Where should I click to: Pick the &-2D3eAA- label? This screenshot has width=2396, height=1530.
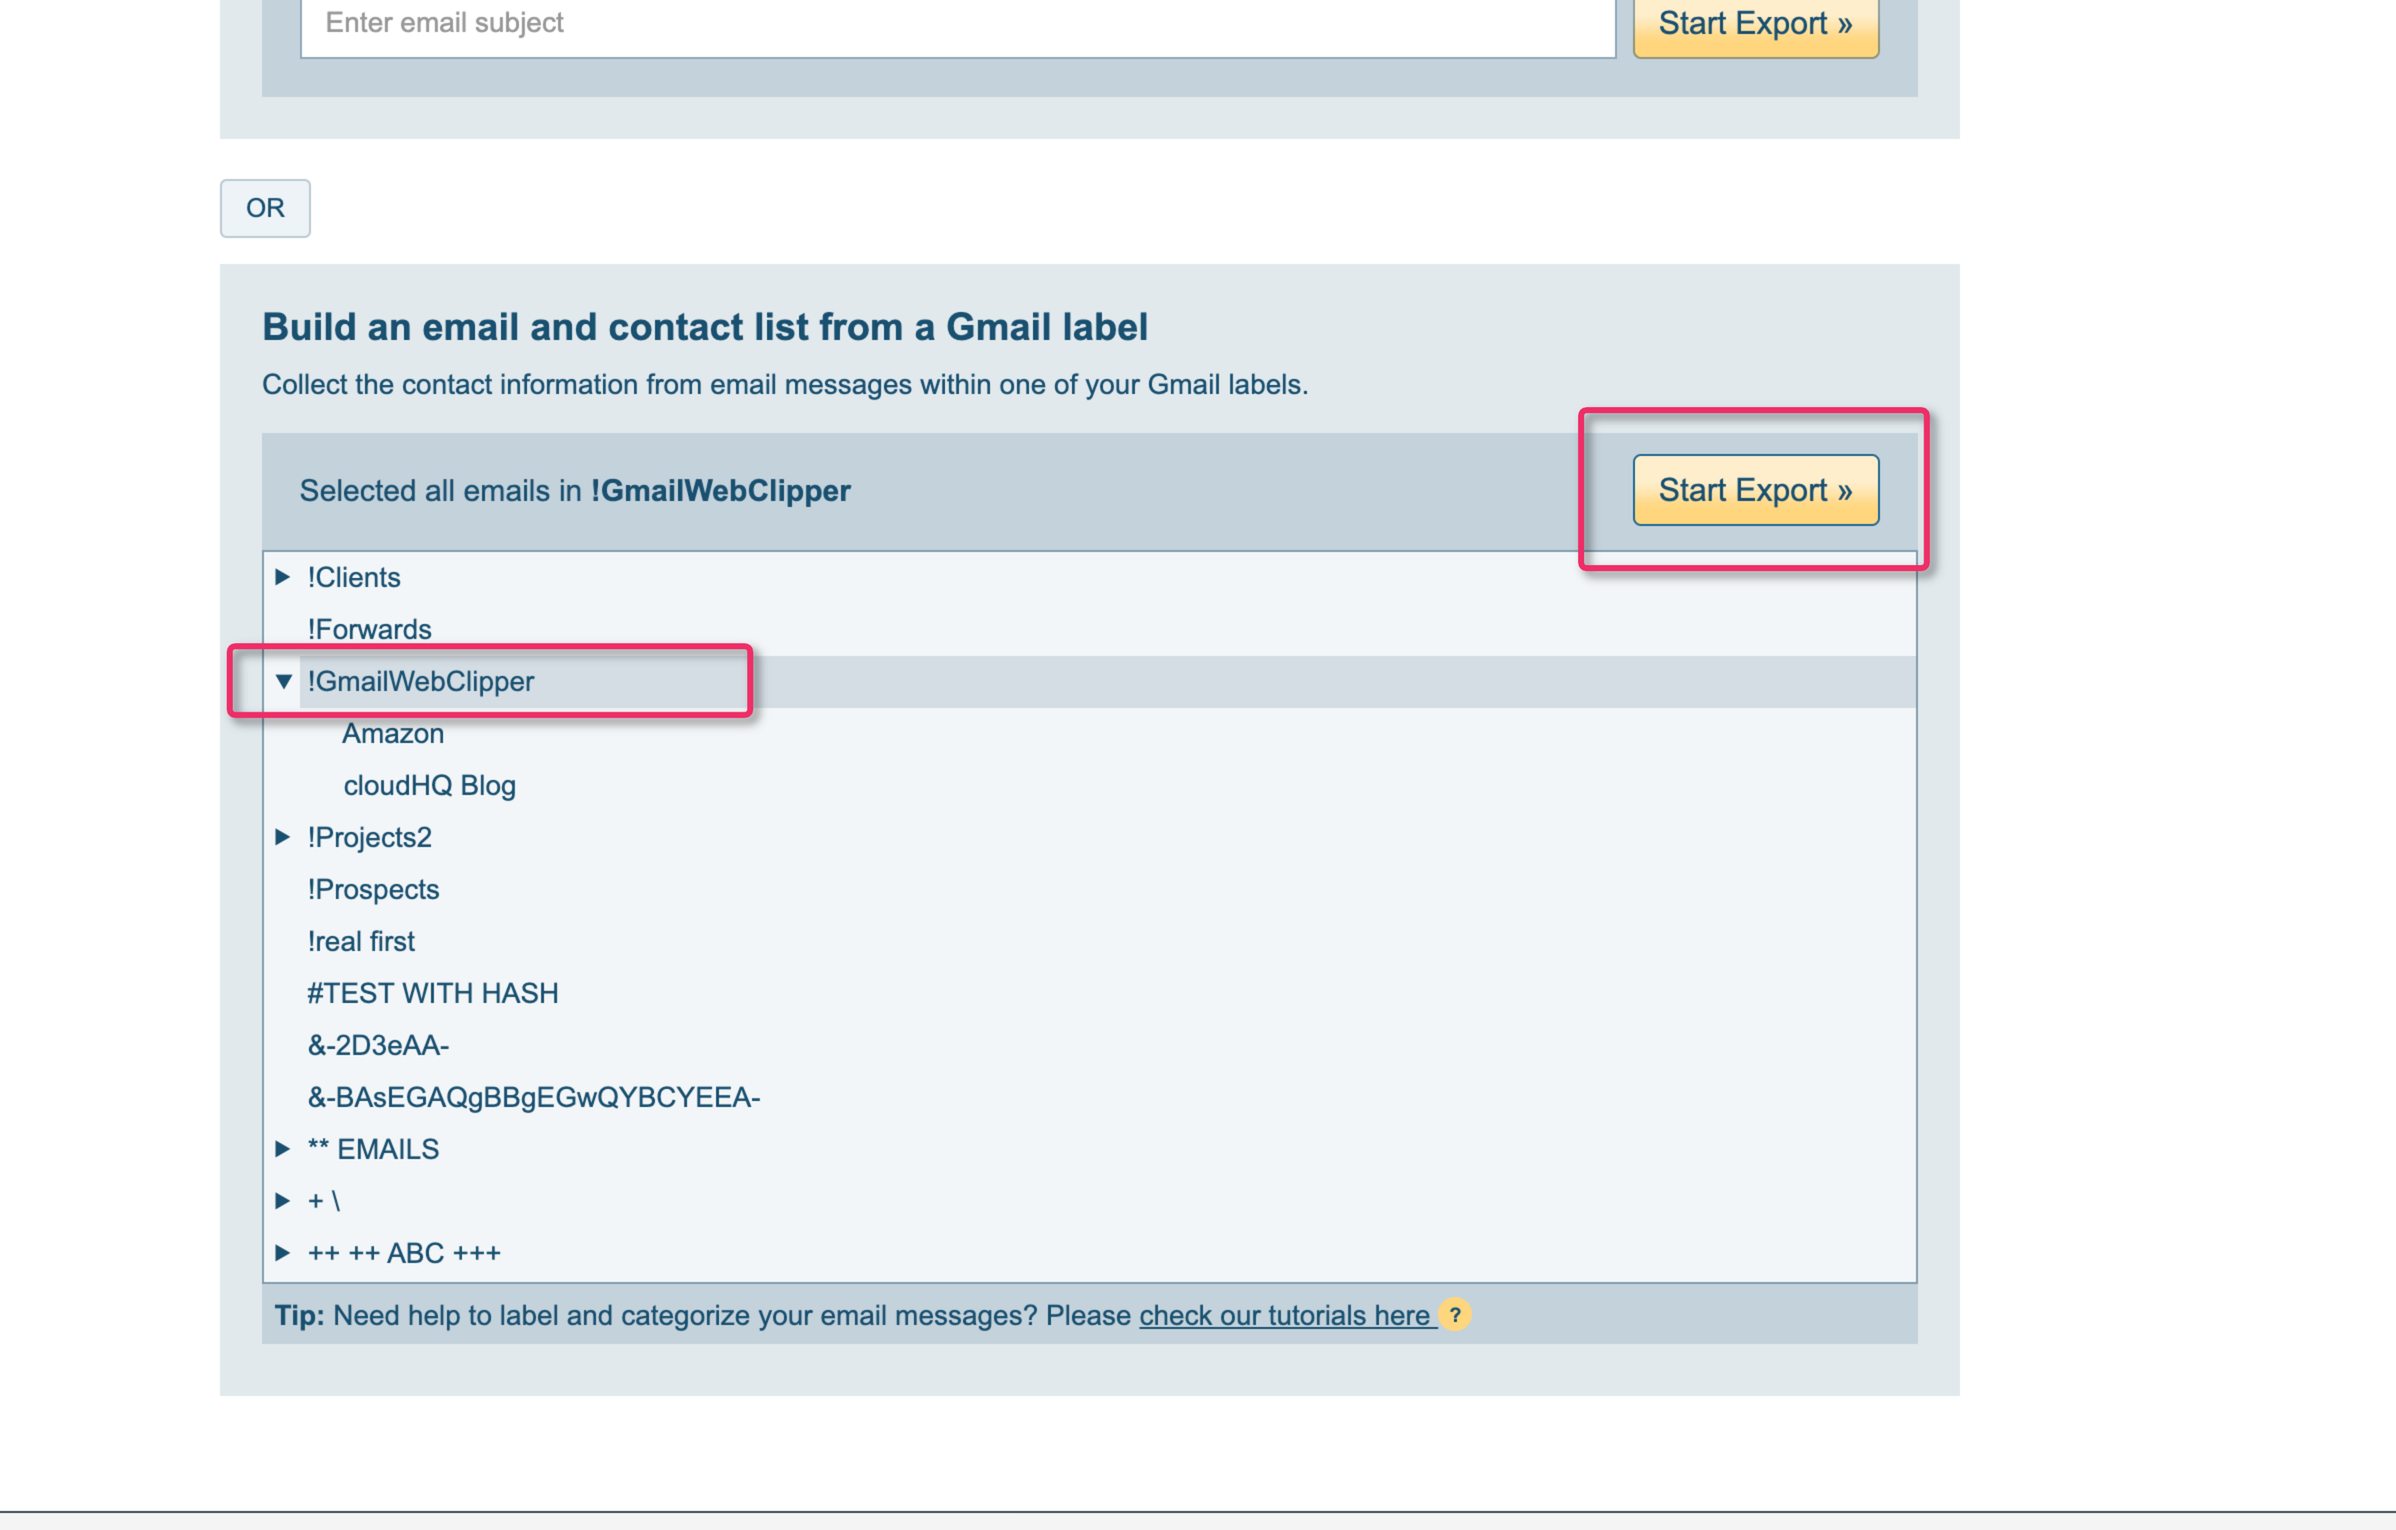point(378,1045)
